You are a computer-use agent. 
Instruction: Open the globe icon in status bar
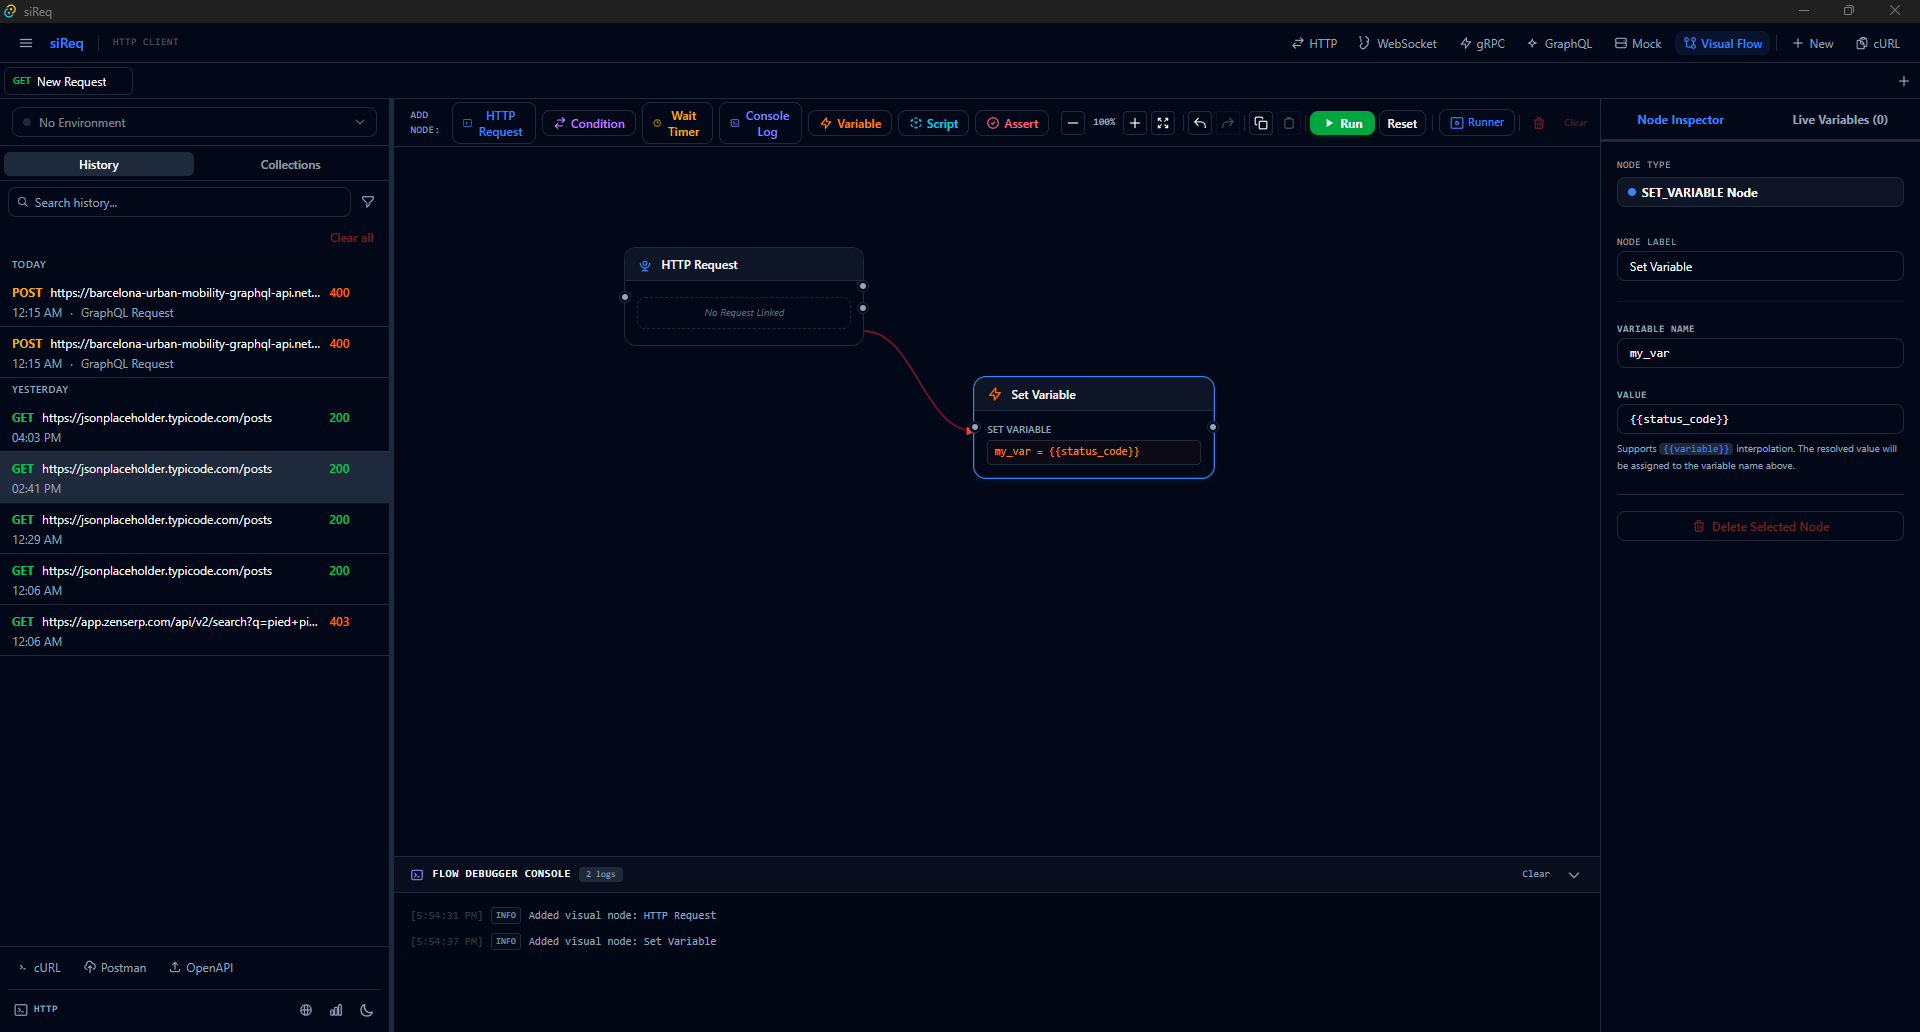306,1010
